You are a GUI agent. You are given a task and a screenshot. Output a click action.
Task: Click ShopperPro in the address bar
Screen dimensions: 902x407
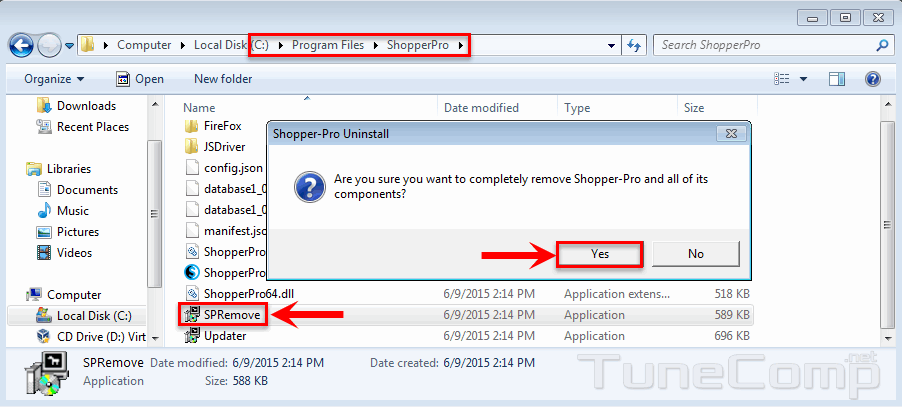[x=418, y=45]
